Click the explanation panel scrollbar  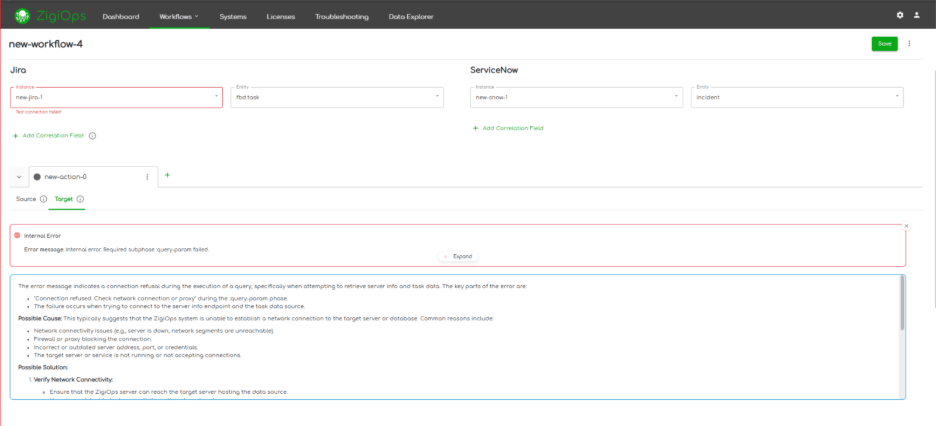pyautogui.click(x=902, y=303)
